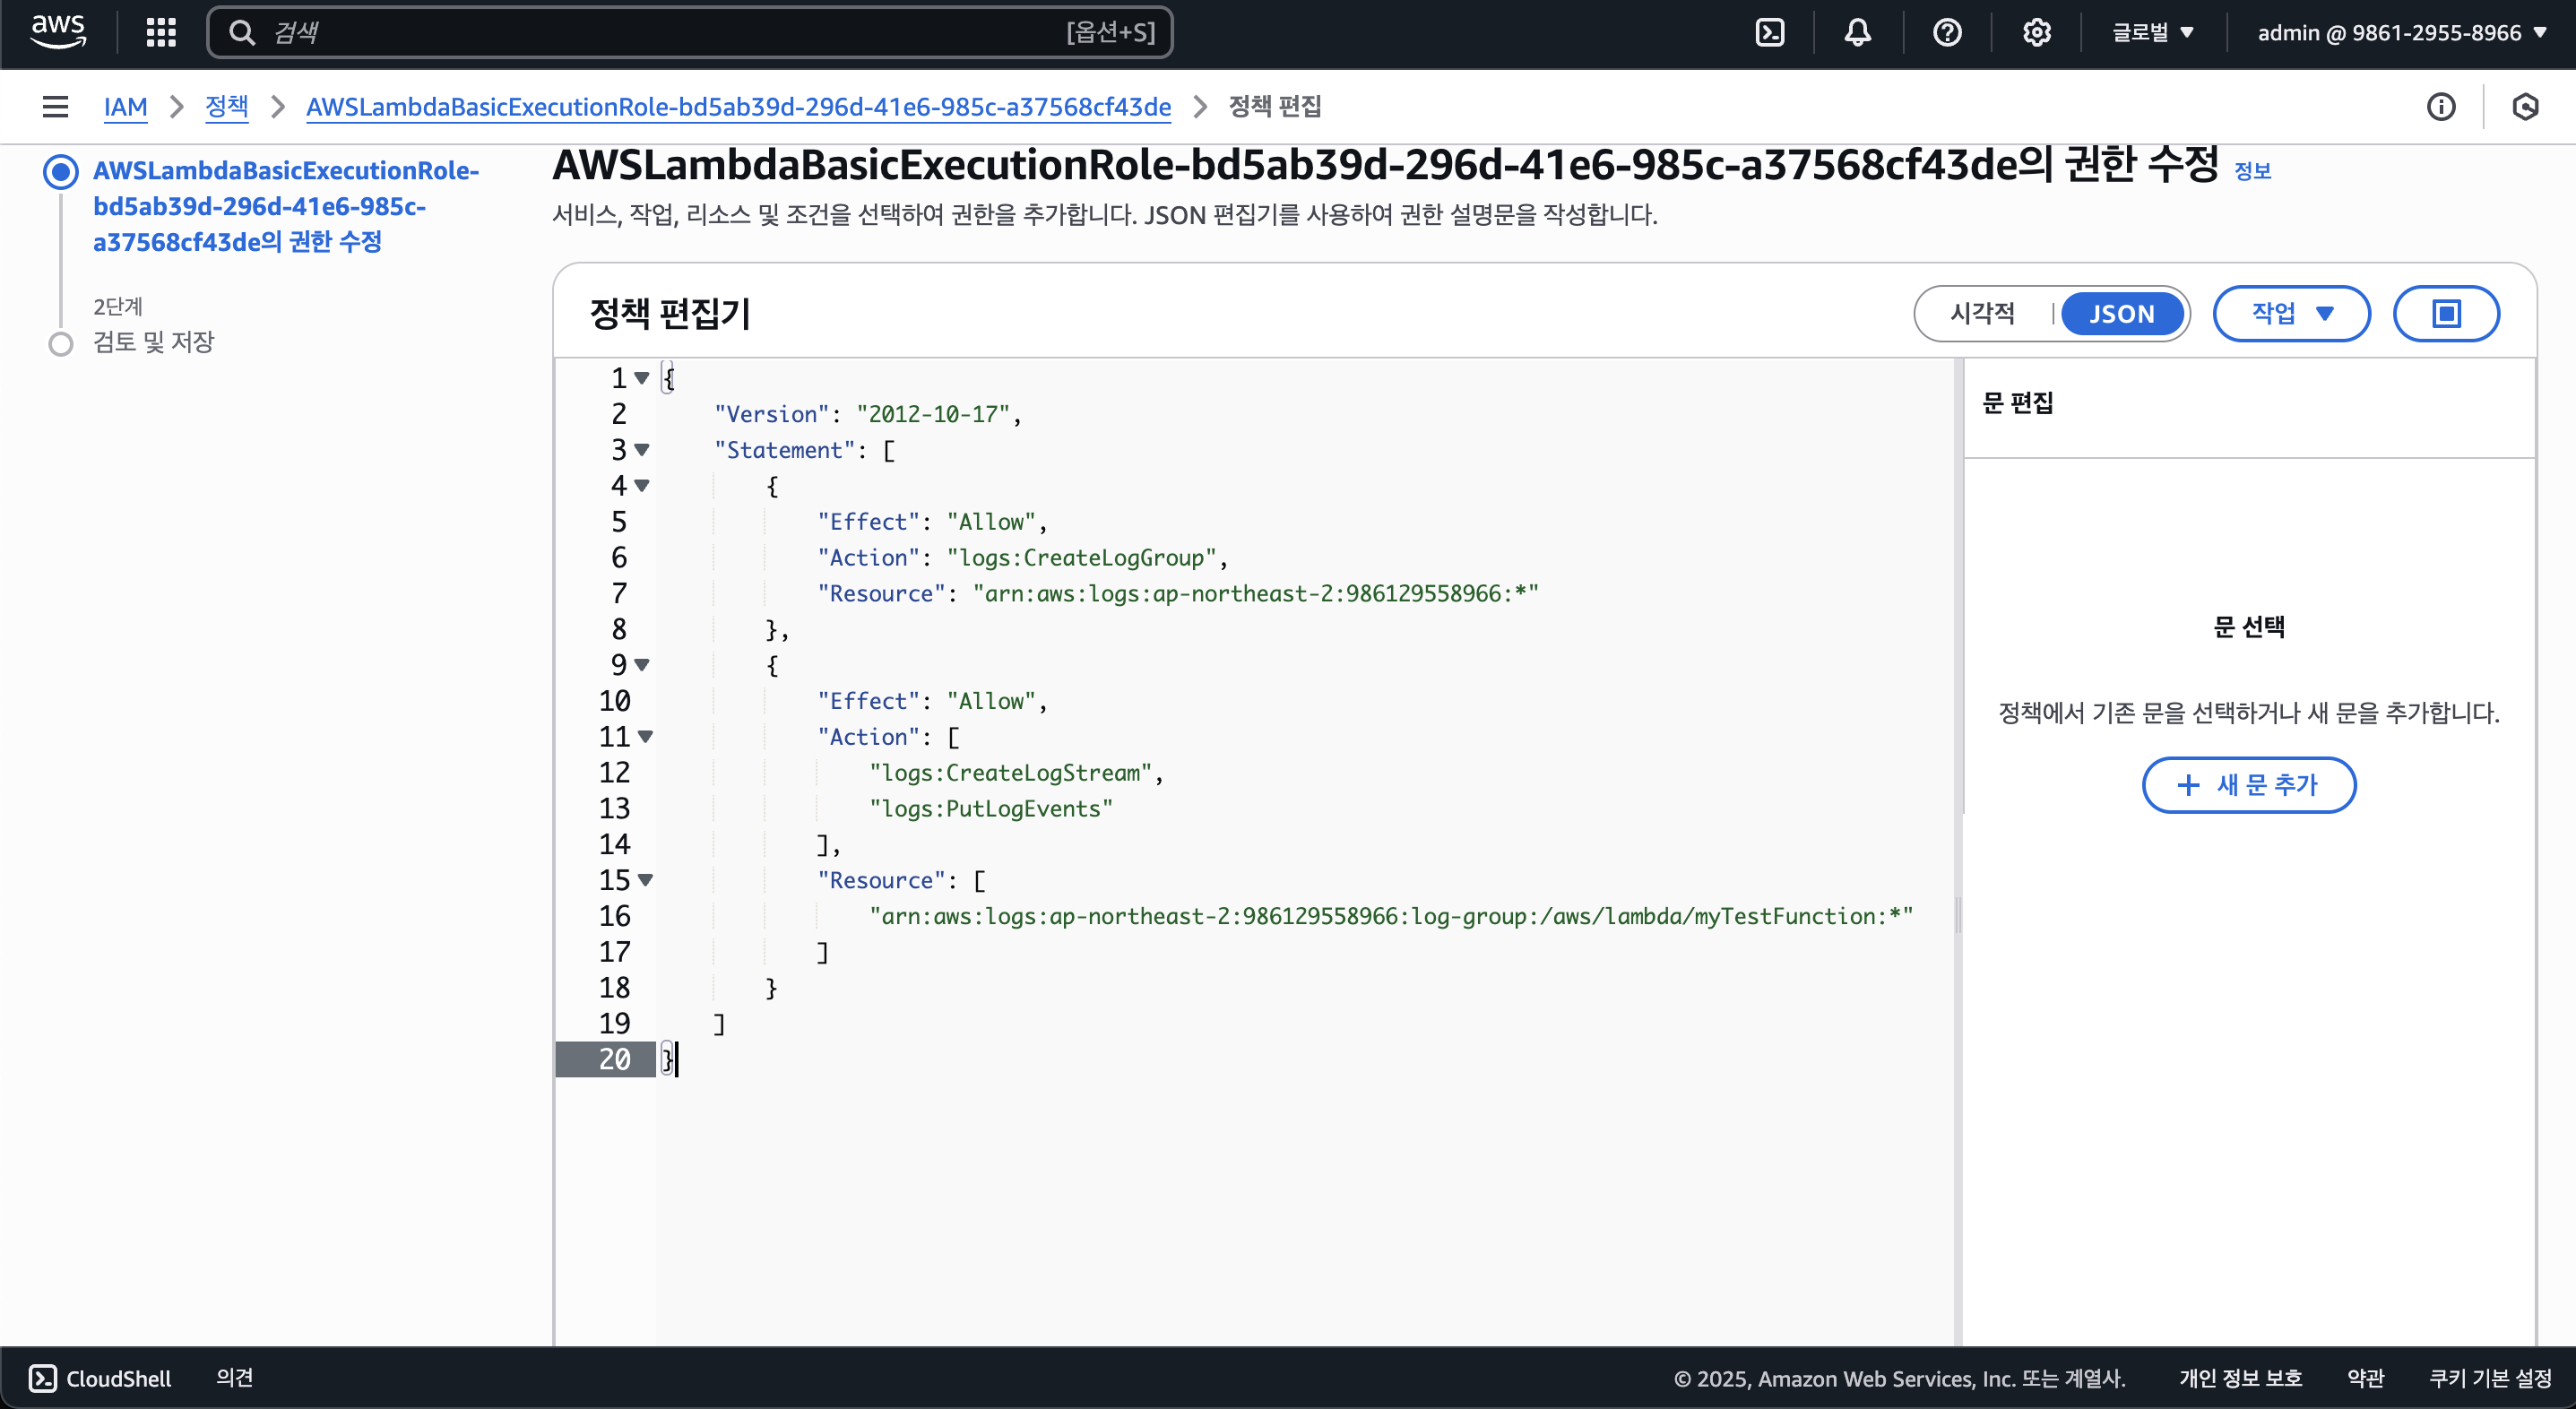Open CloudShell from the footer

click(100, 1378)
